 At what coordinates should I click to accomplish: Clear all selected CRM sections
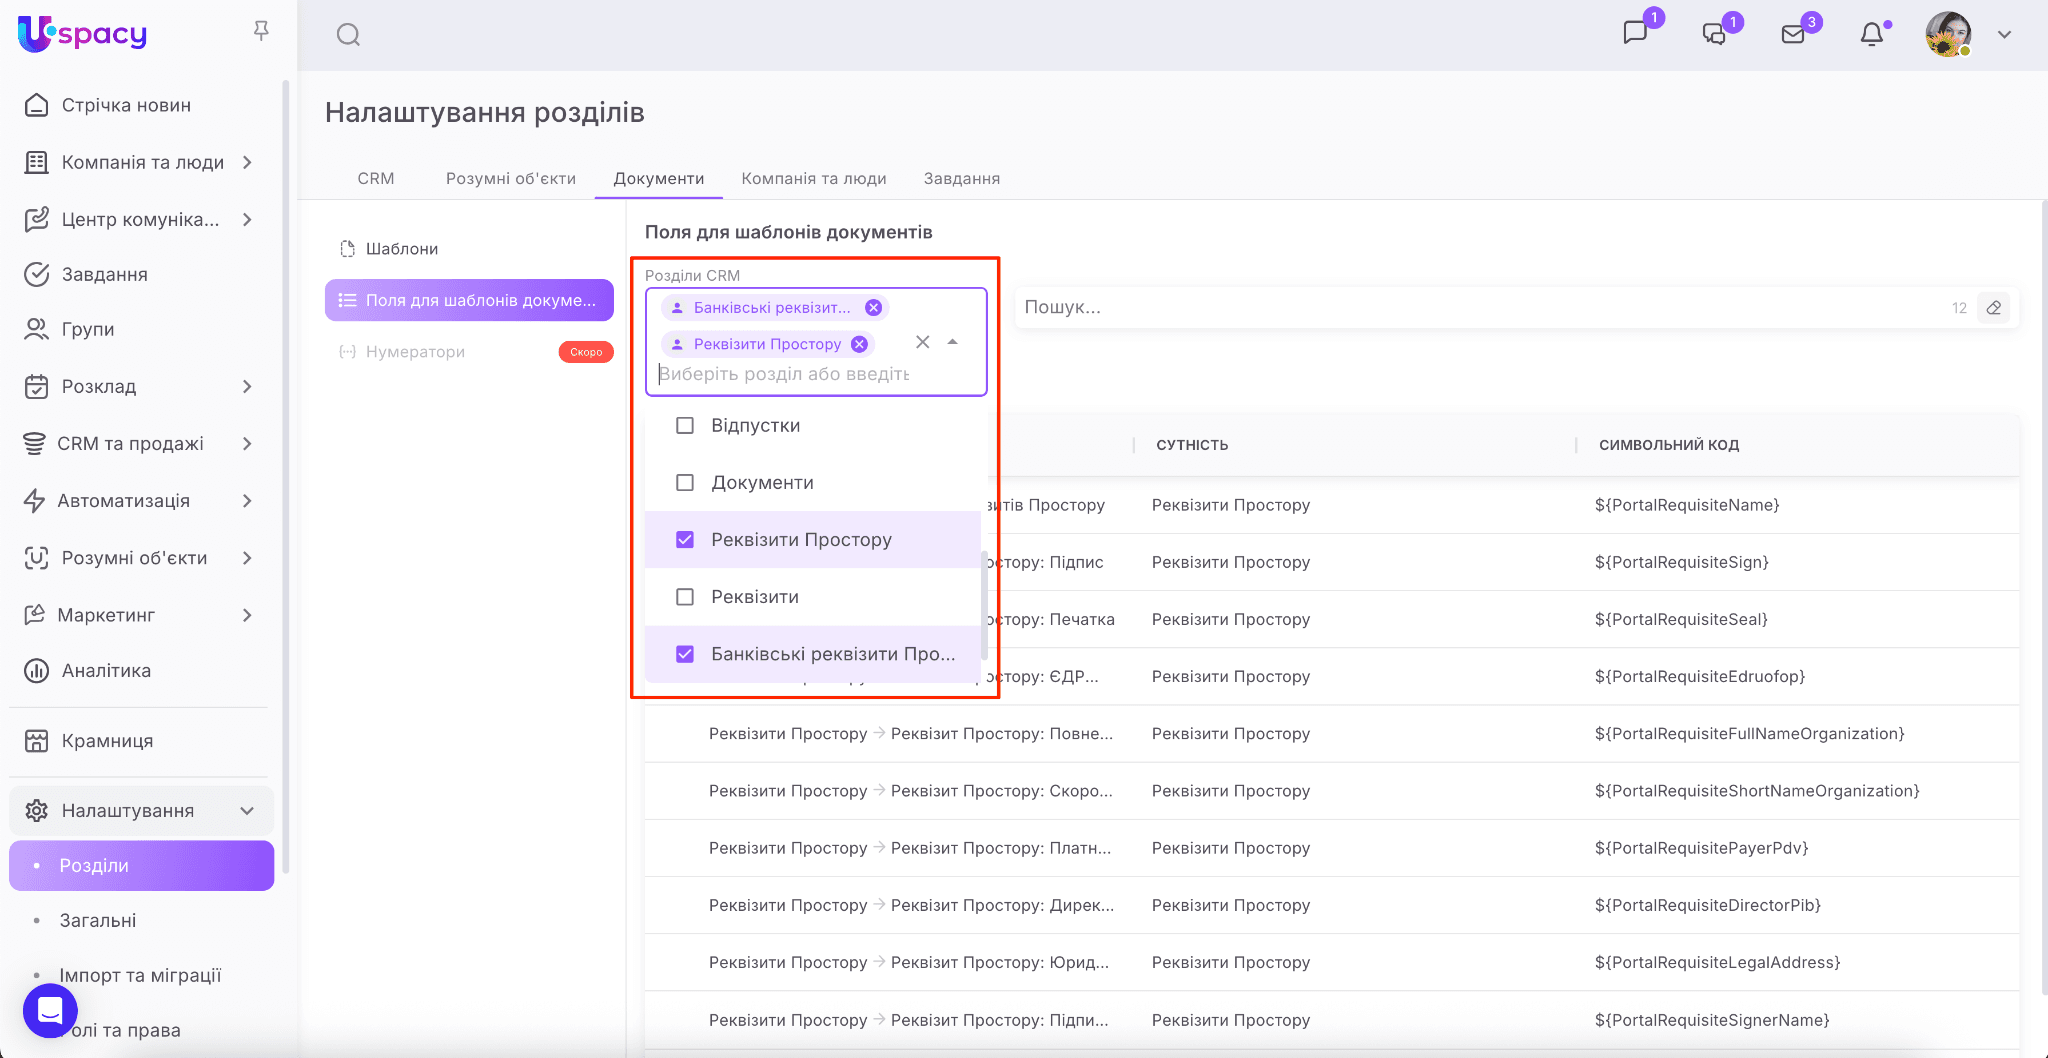coord(923,342)
